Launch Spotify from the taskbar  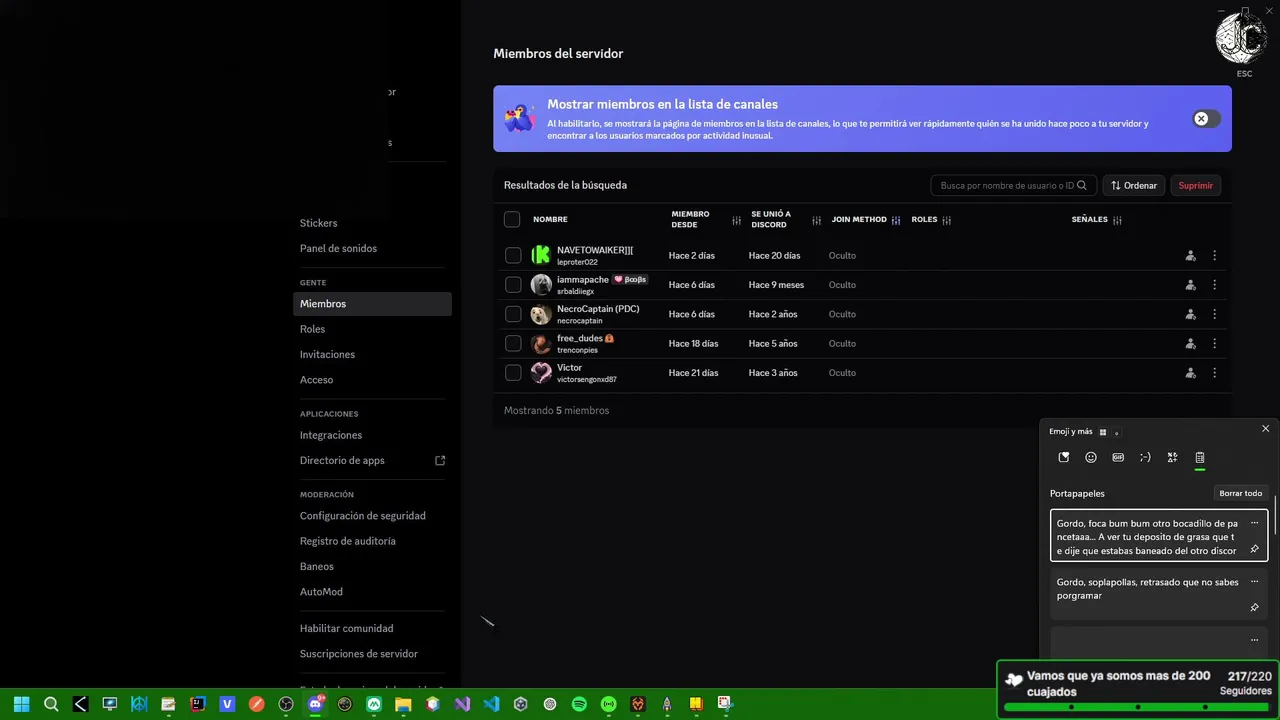579,704
